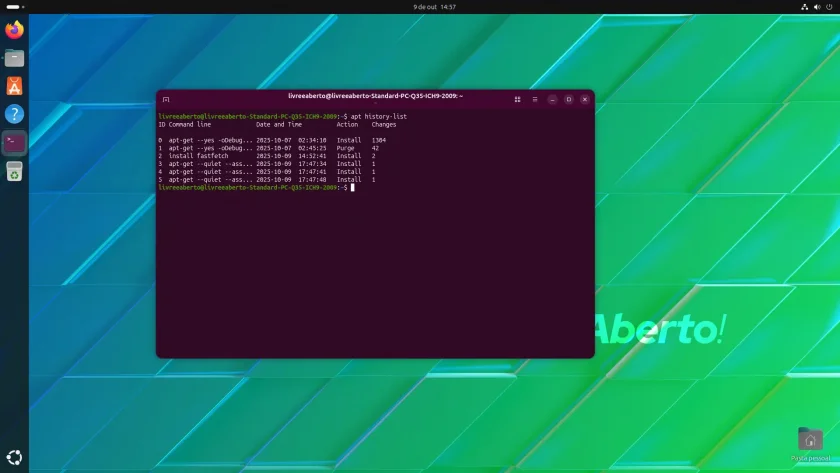Click the 'Command line' column header

click(190, 124)
